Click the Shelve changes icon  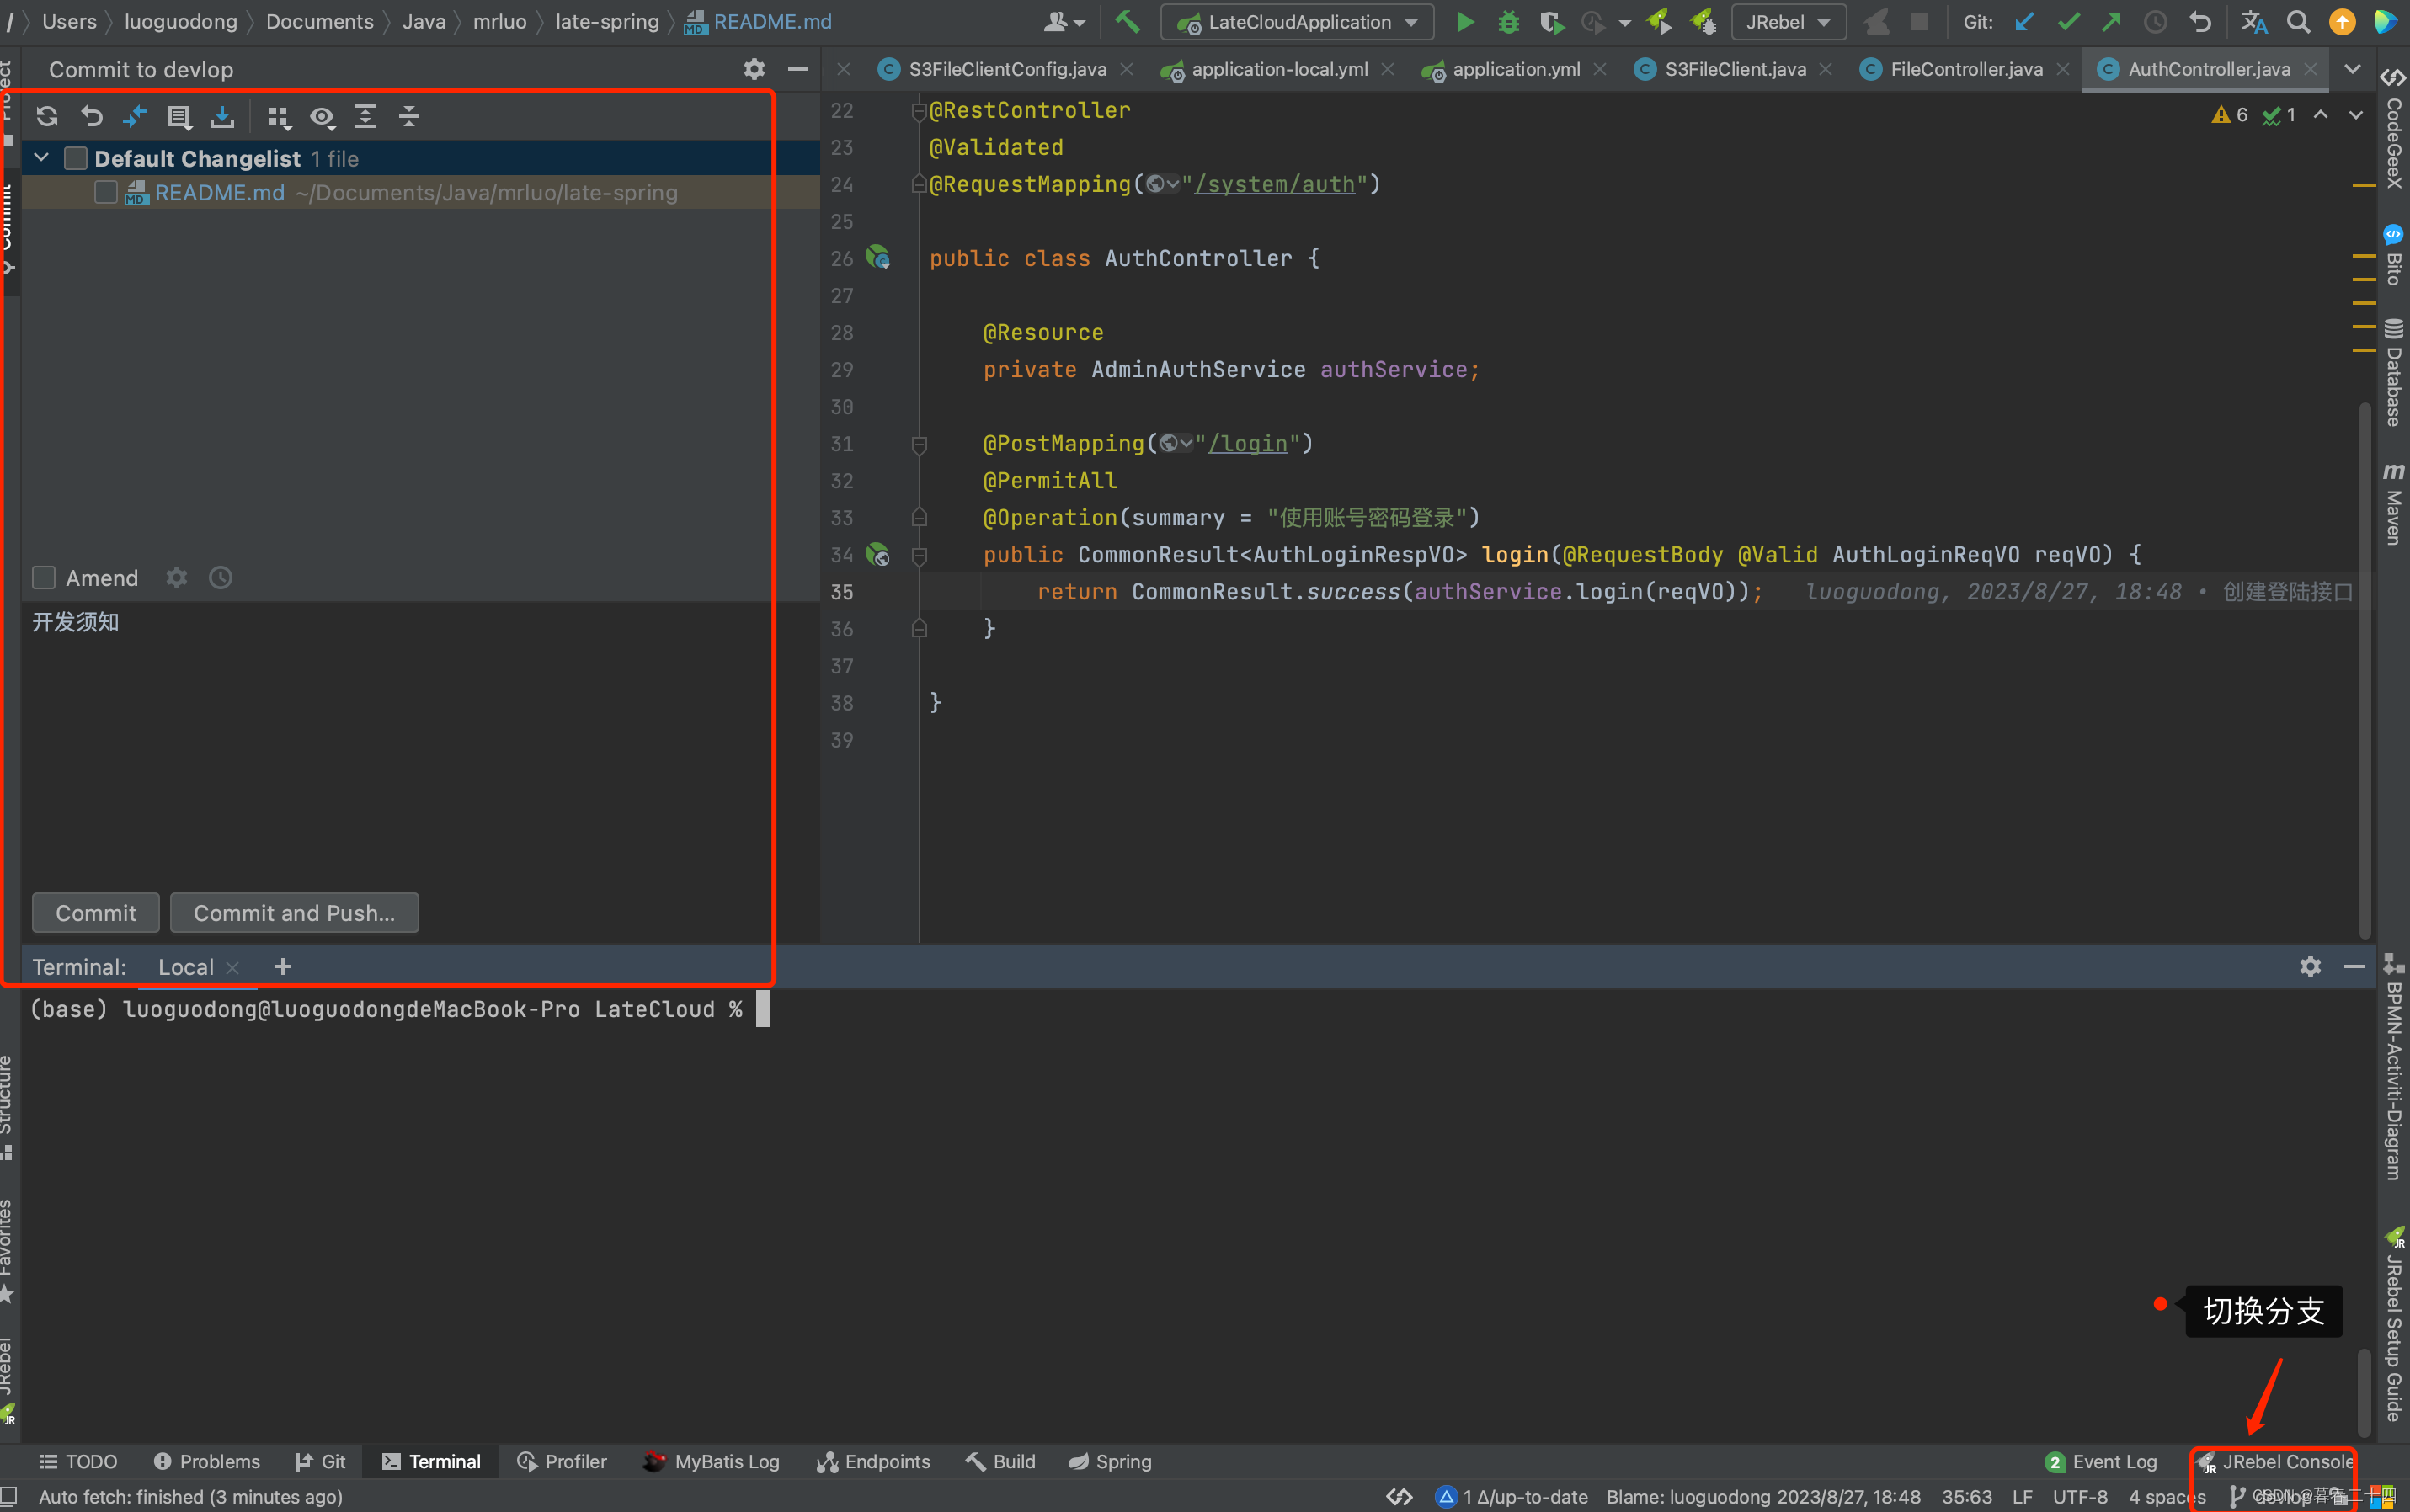(x=222, y=116)
